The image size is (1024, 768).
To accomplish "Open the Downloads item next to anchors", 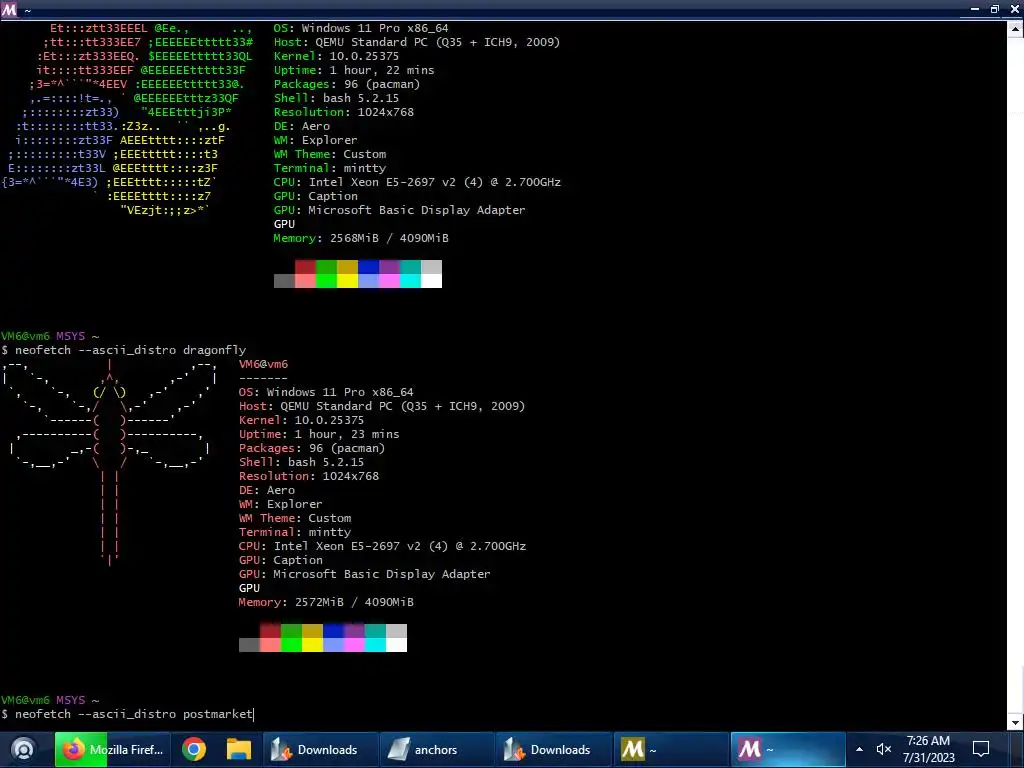I will coord(554,750).
